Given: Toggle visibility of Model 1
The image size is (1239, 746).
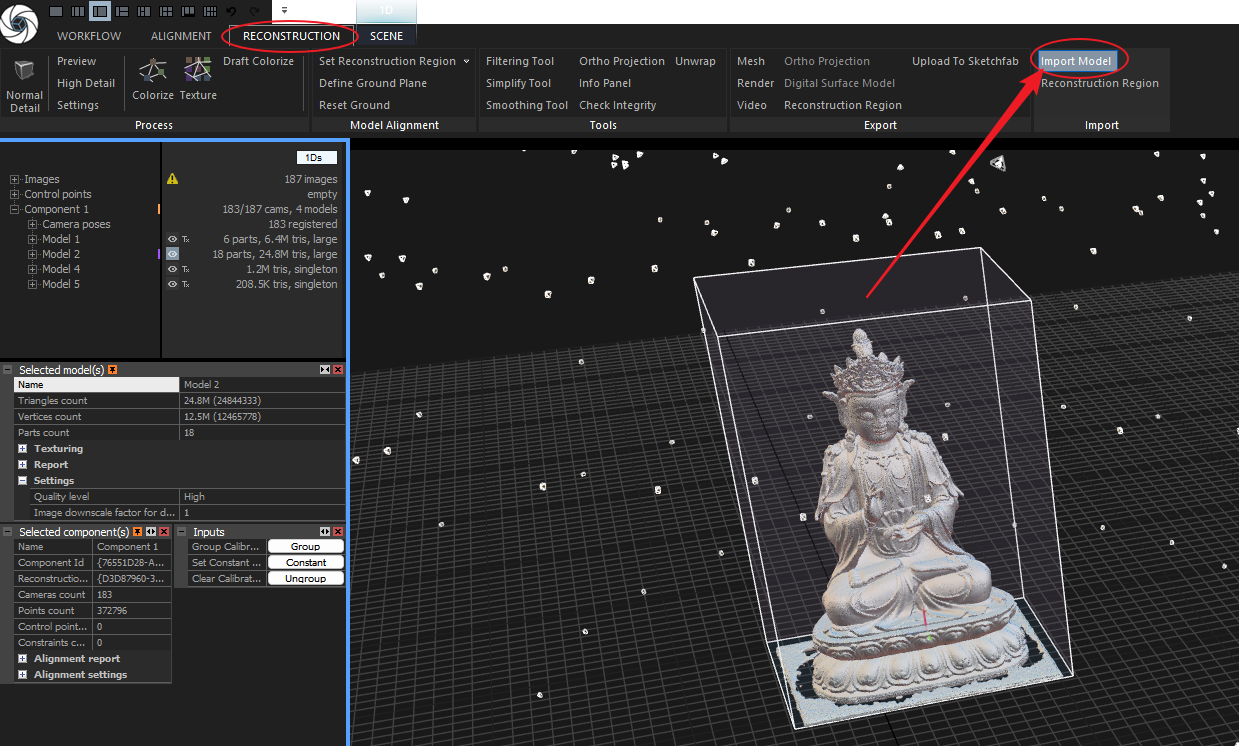Looking at the screenshot, I should pyautogui.click(x=172, y=239).
